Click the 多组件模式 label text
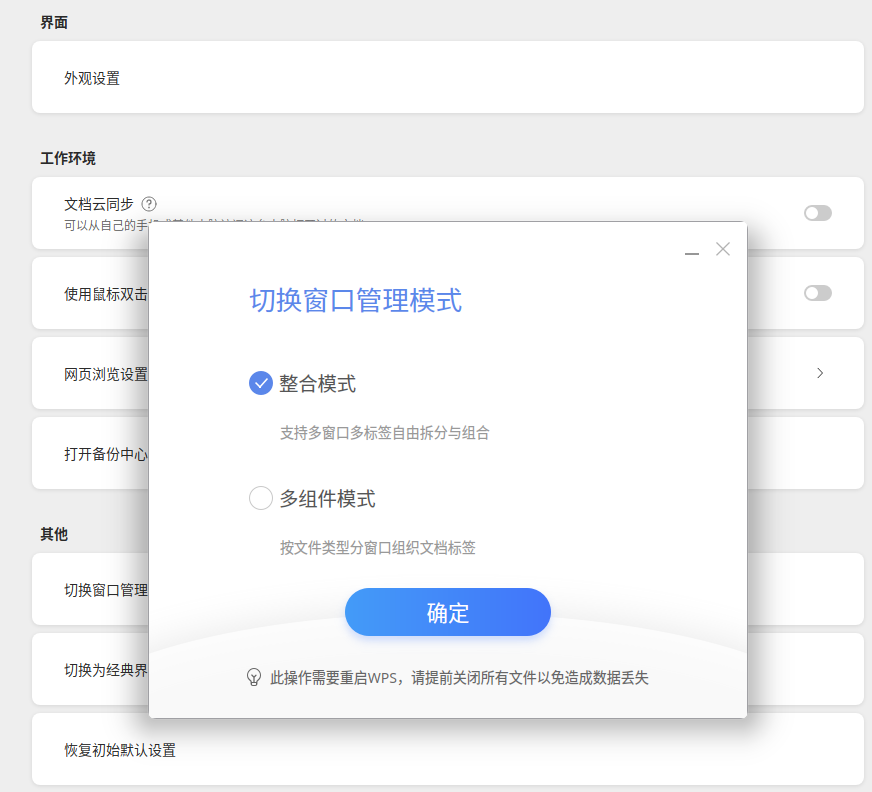Viewport: 872px width, 792px height. [328, 499]
